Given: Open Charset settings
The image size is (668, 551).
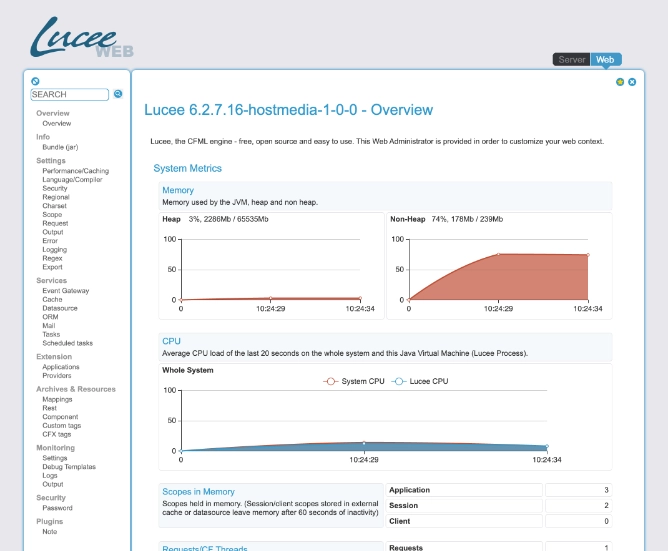Looking at the screenshot, I should coord(54,206).
